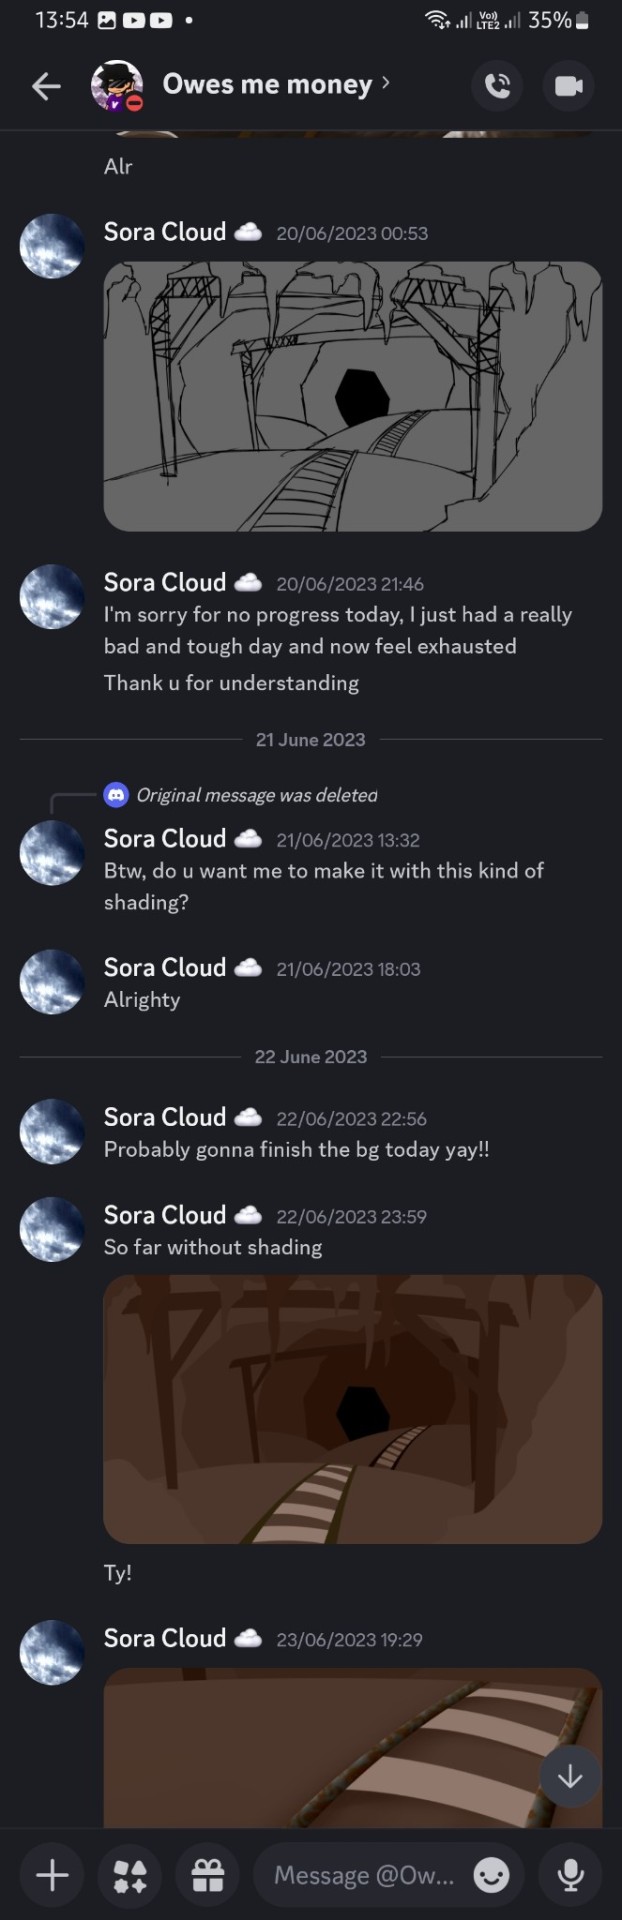Tap the microphone voice message icon

click(x=571, y=1875)
